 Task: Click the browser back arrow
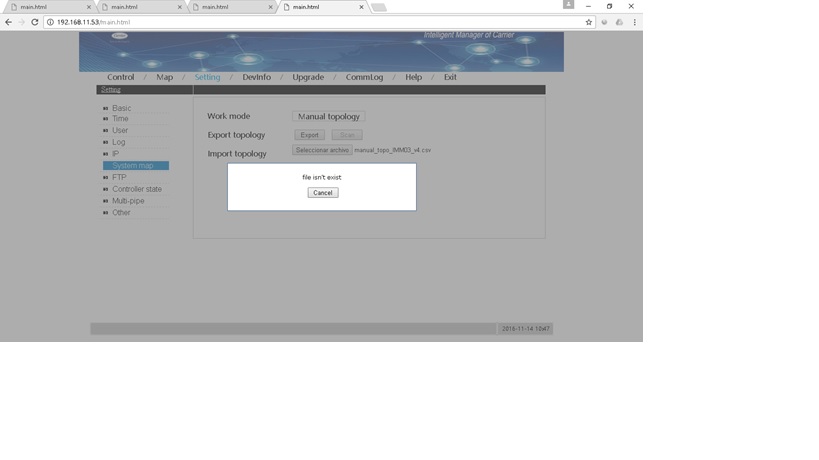[9, 22]
